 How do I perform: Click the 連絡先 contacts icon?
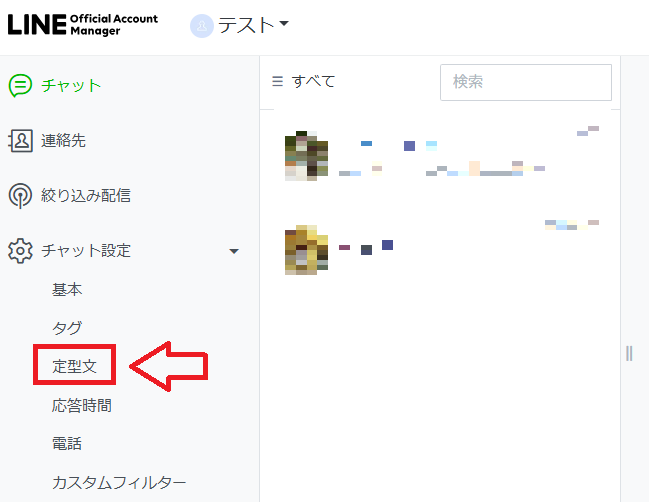coord(20,141)
